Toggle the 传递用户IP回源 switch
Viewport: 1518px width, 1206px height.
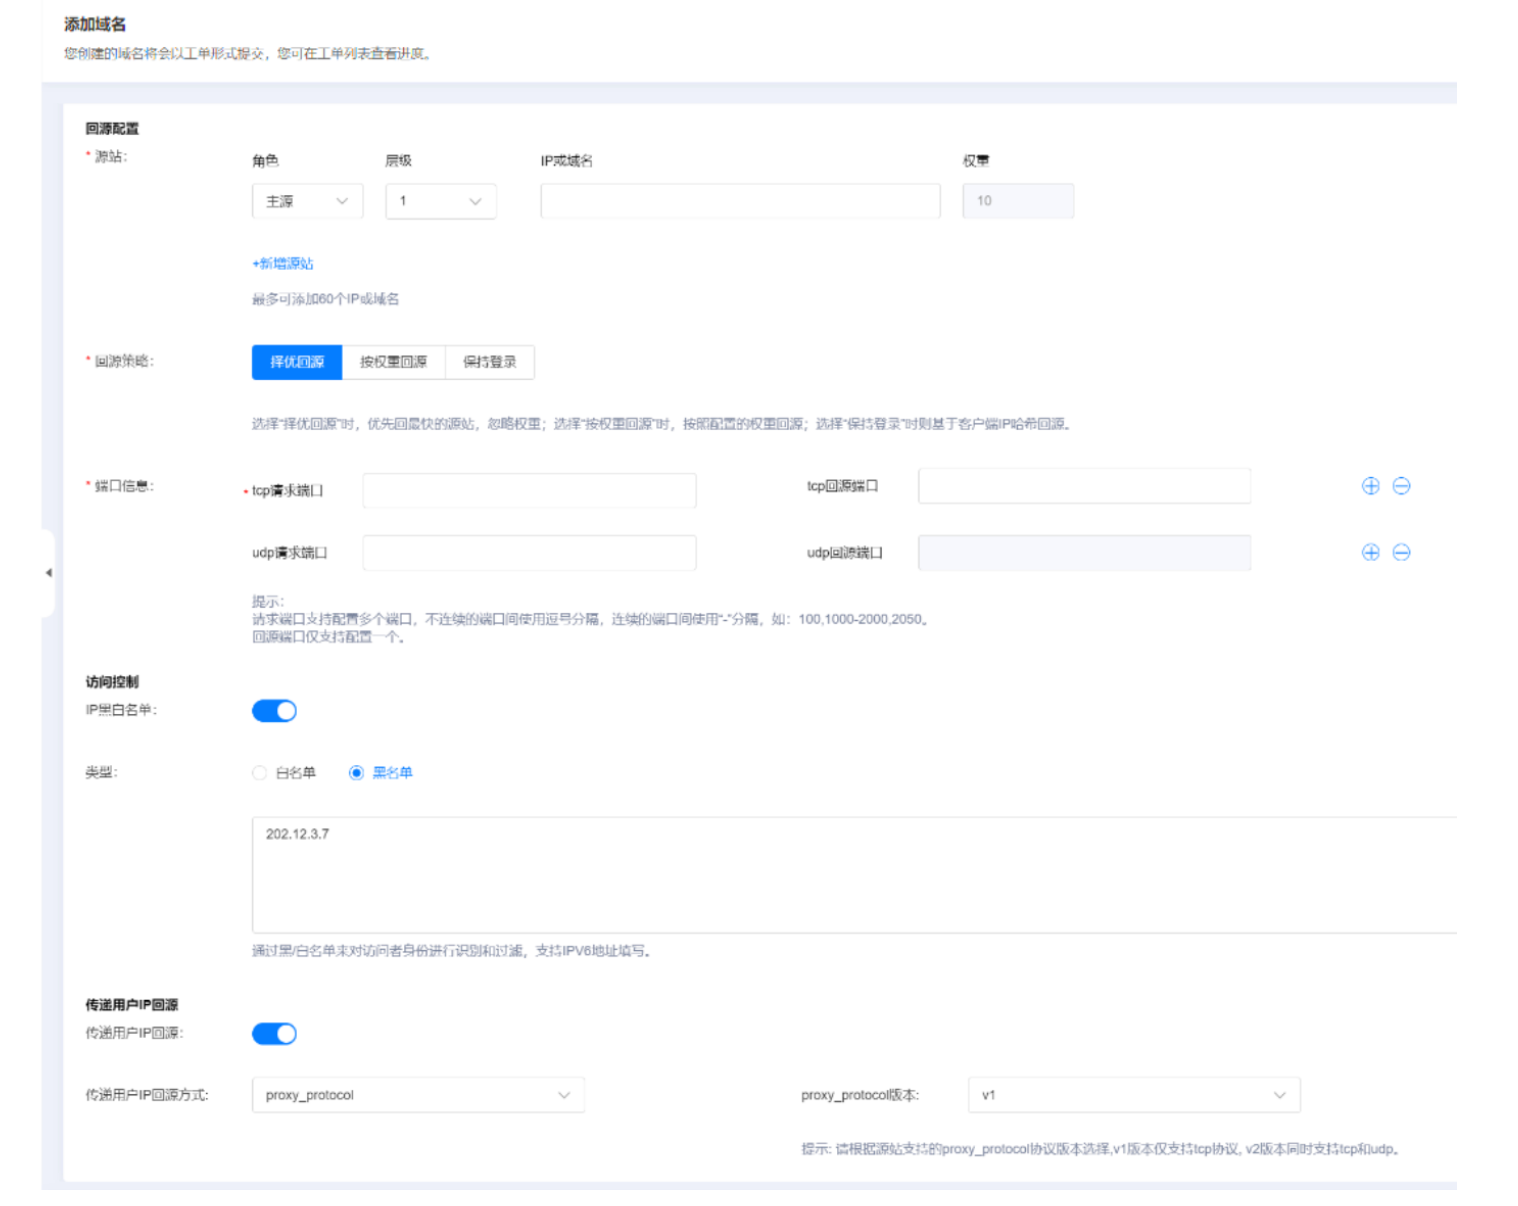274,1034
